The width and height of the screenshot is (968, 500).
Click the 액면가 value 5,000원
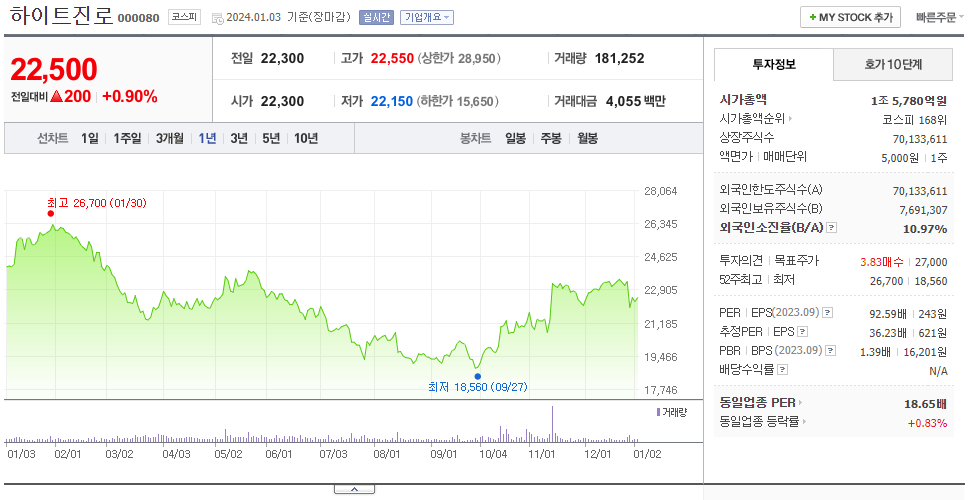tap(900, 157)
